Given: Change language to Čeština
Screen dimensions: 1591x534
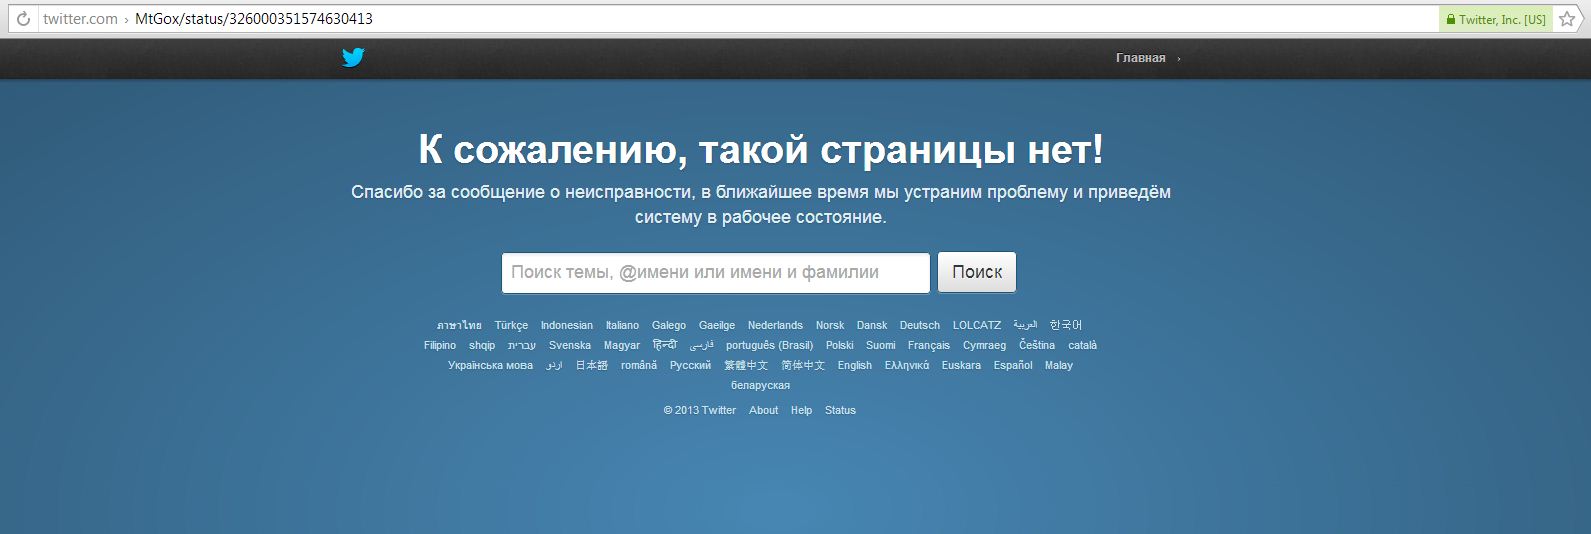Looking at the screenshot, I should coord(1037,345).
